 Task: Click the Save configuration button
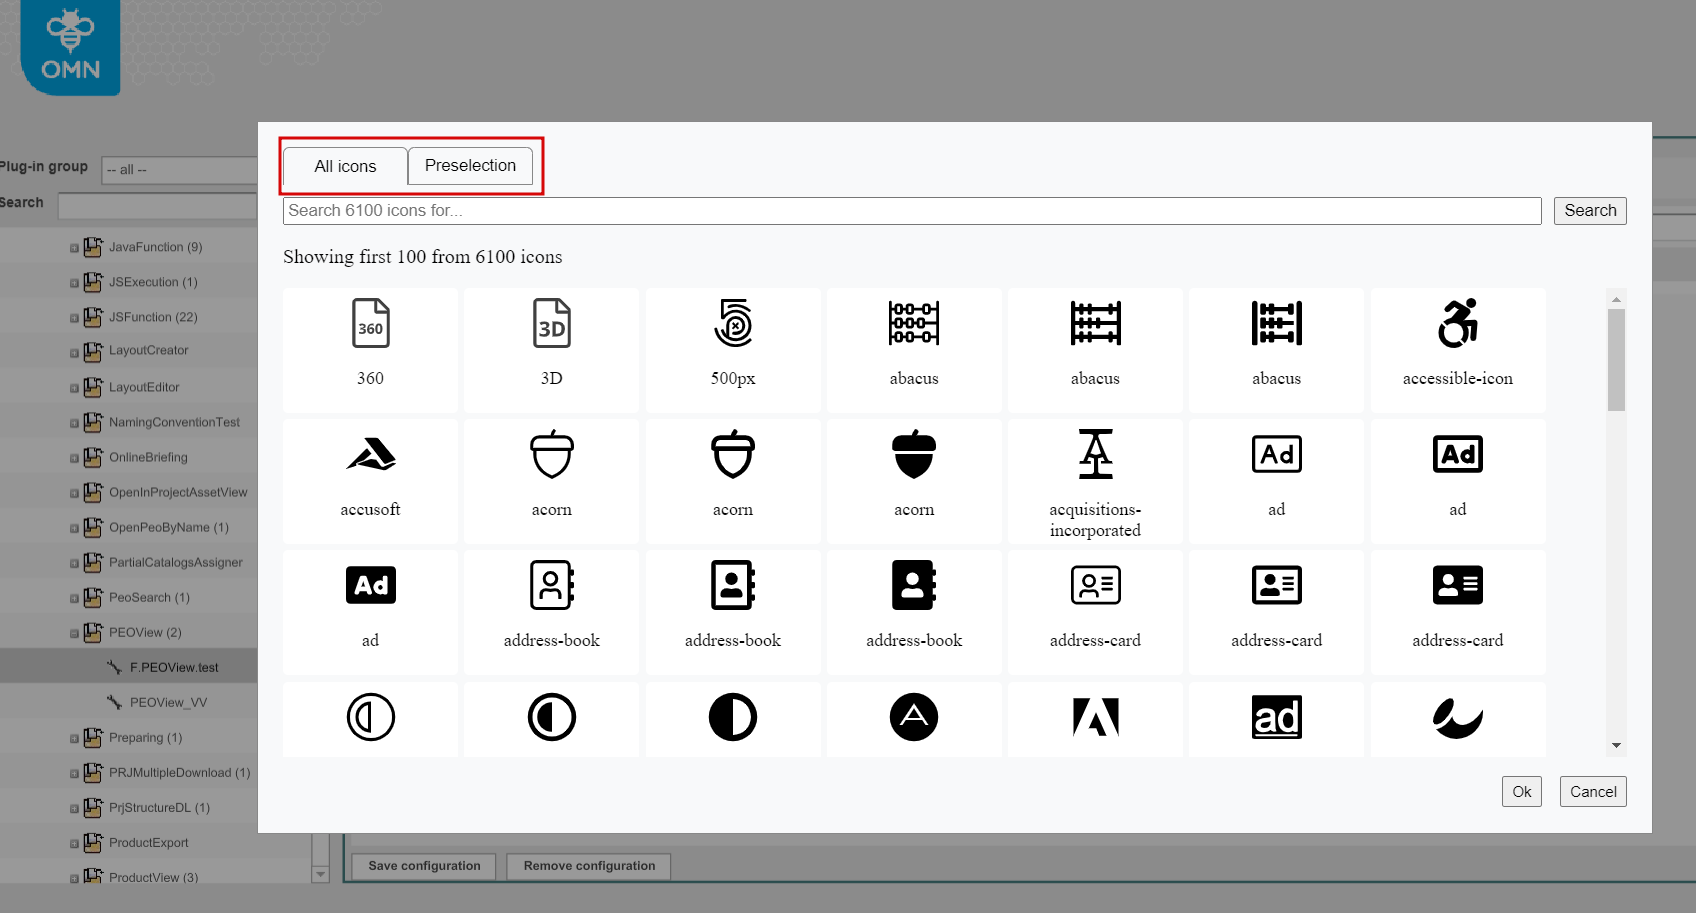point(423,866)
